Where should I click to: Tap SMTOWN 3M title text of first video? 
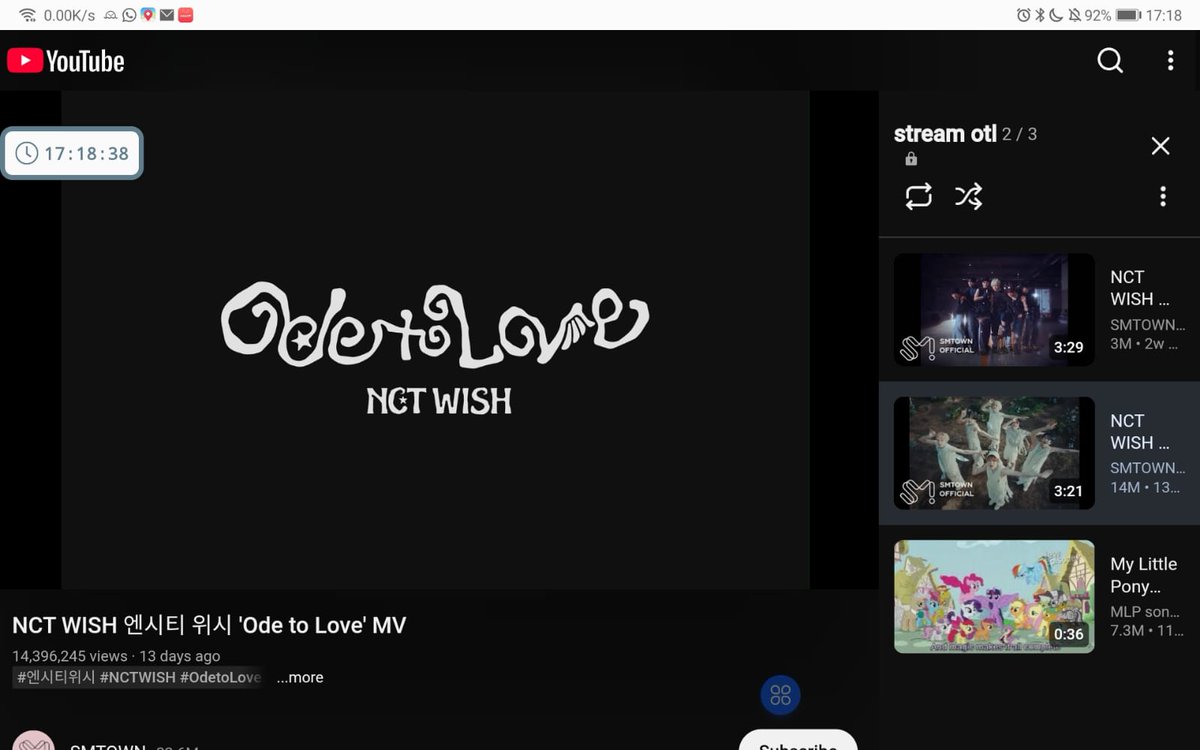[1146, 334]
